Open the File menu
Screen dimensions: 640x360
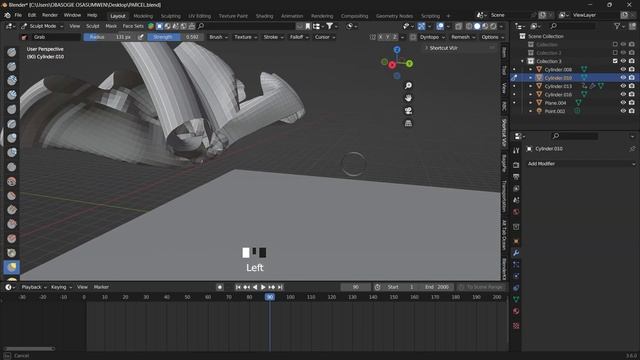(x=18, y=15)
